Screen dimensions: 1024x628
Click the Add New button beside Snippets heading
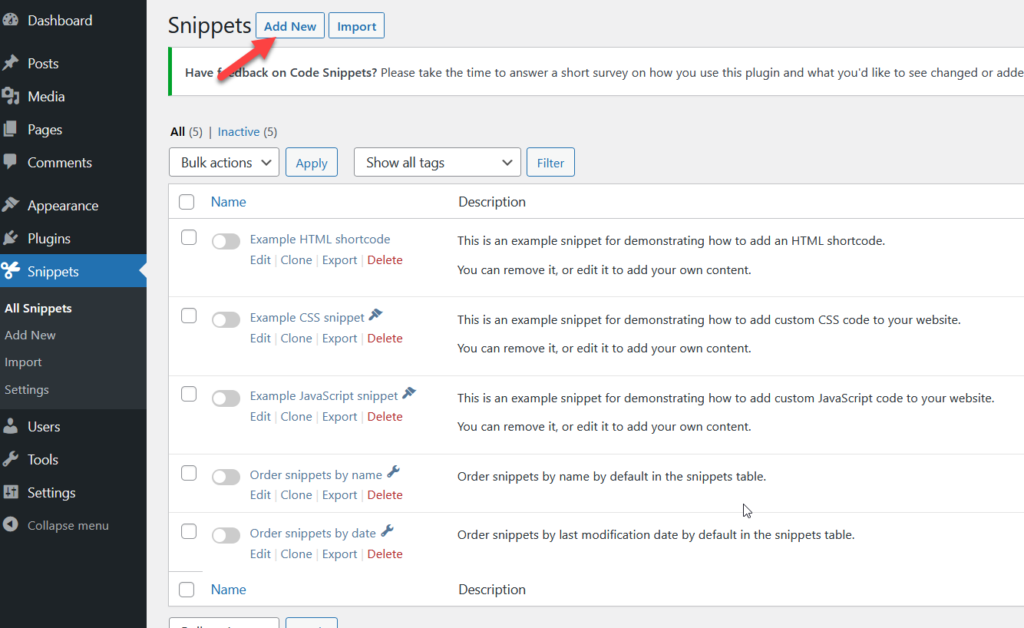tap(290, 26)
